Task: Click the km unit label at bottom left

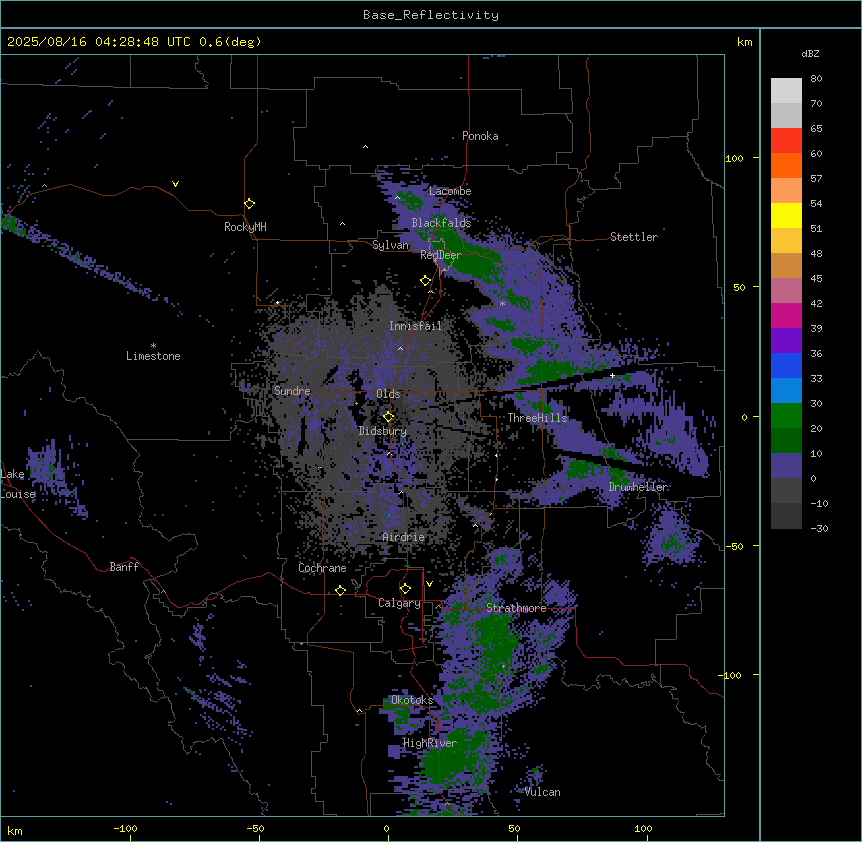Action: (15, 831)
